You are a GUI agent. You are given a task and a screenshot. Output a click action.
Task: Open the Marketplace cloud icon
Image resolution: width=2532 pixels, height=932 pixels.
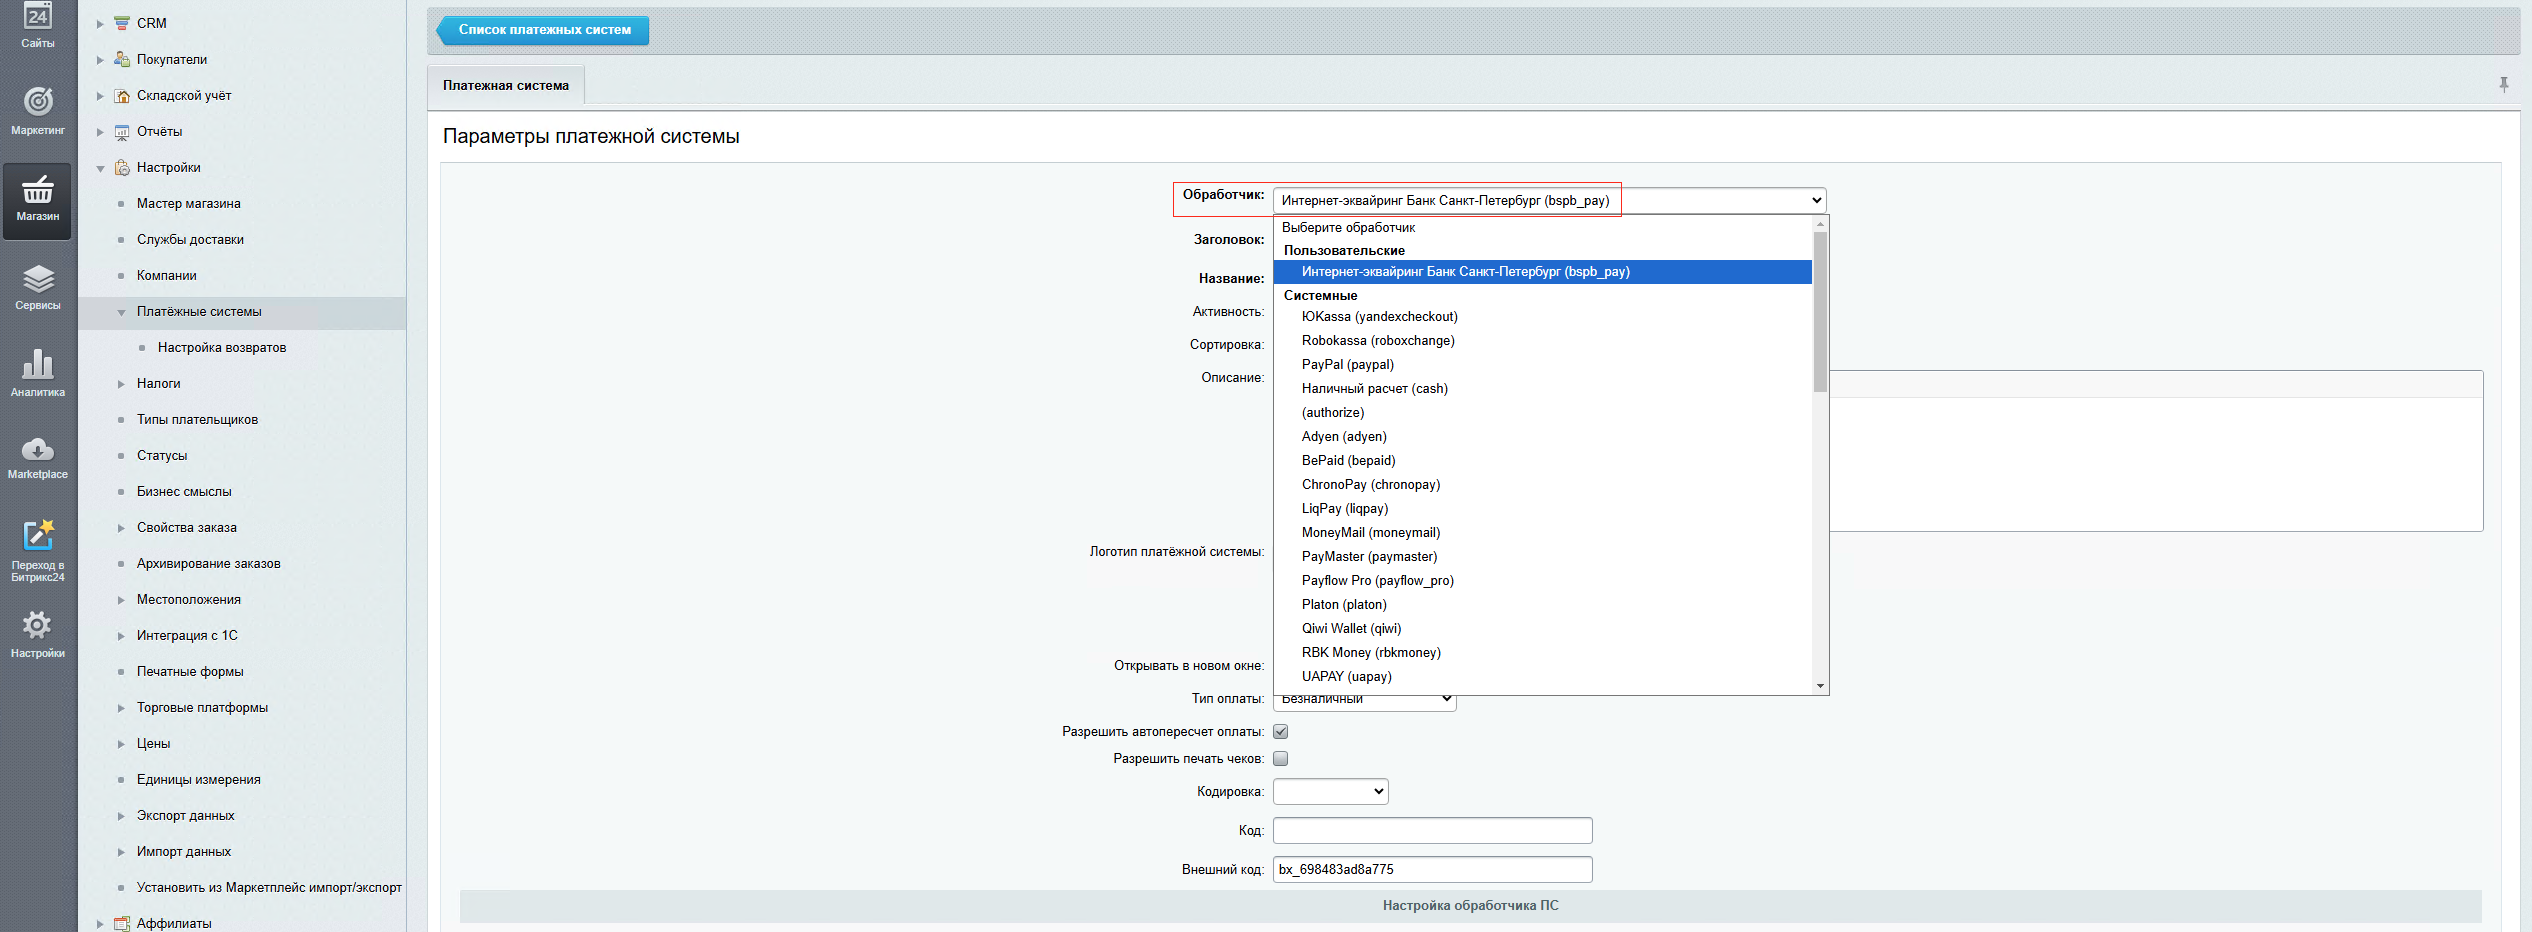pyautogui.click(x=38, y=449)
